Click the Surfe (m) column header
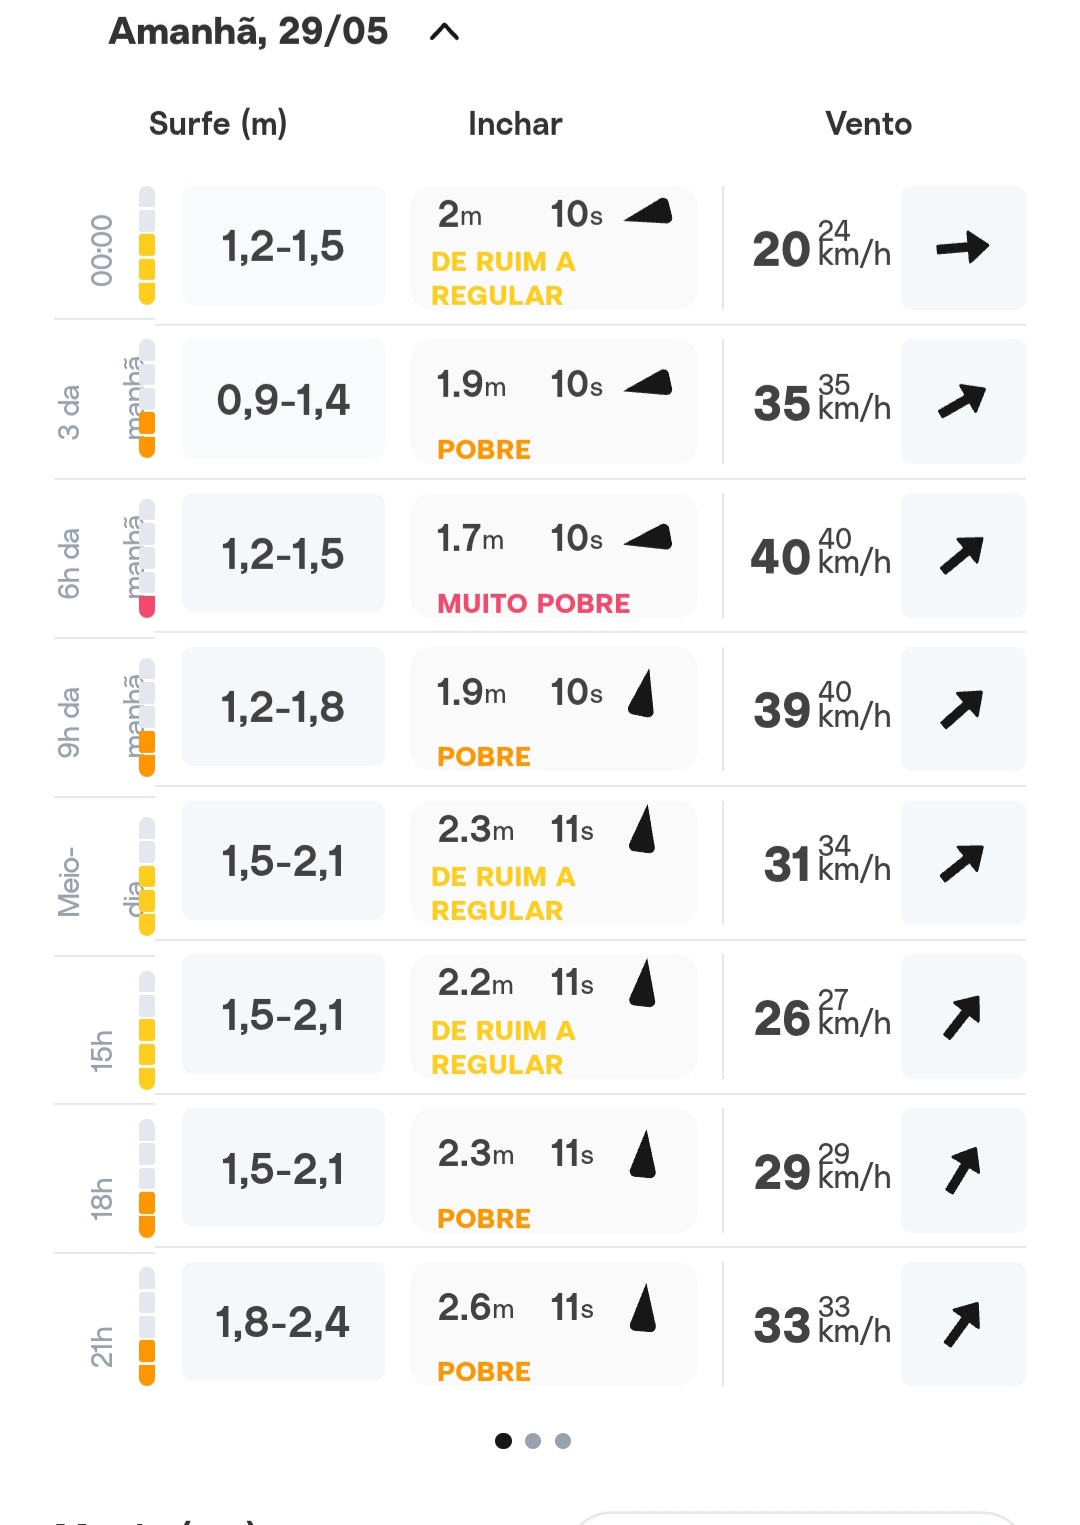1080x1525 pixels. pyautogui.click(x=218, y=124)
